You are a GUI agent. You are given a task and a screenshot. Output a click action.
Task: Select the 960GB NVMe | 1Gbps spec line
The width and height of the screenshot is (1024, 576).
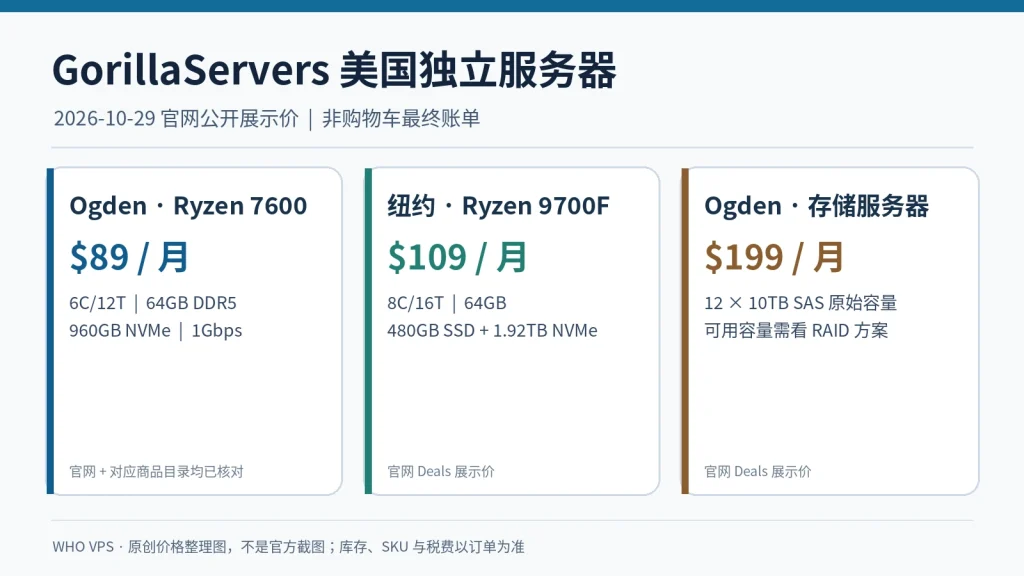(x=155, y=330)
